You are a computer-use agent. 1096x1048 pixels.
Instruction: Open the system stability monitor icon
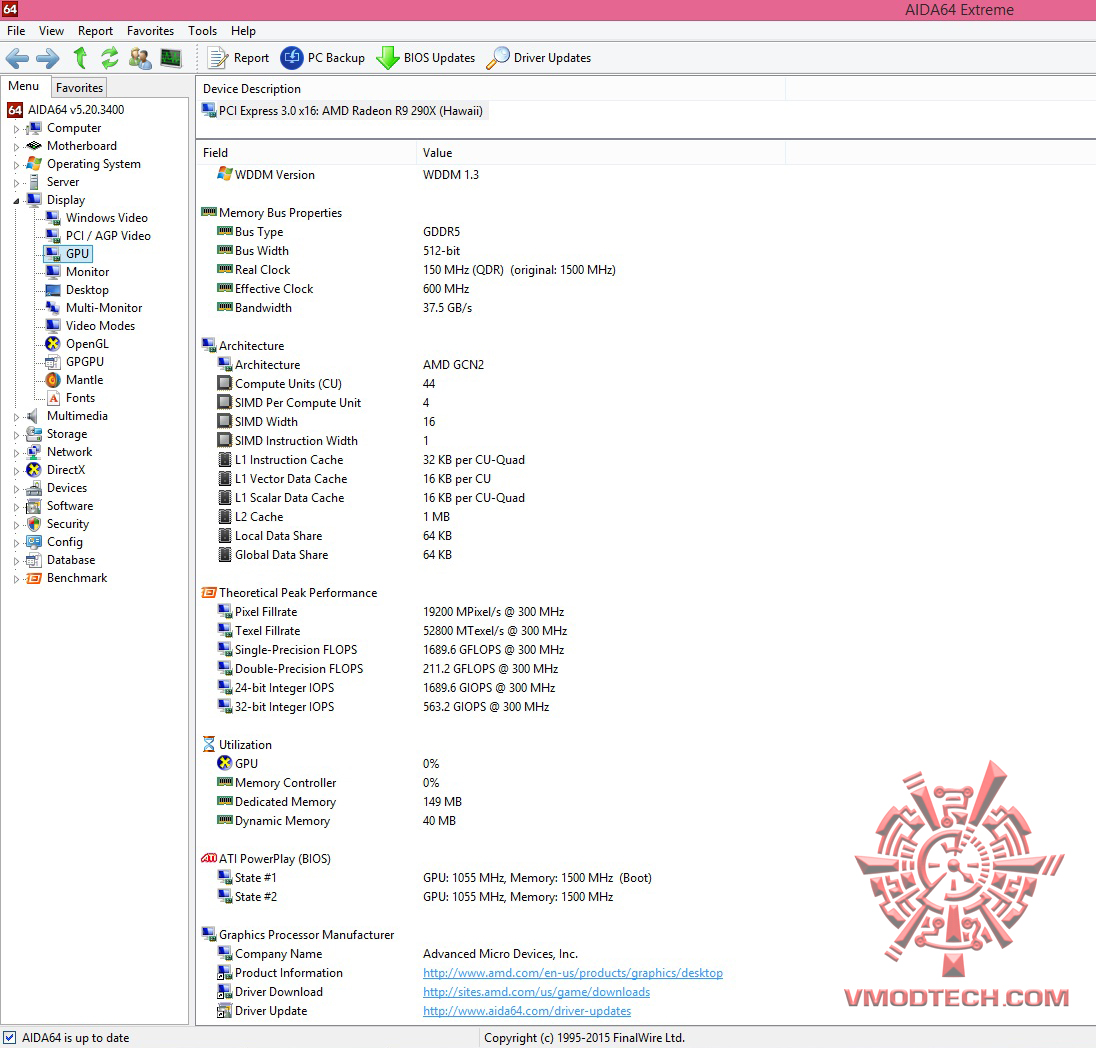click(x=171, y=58)
